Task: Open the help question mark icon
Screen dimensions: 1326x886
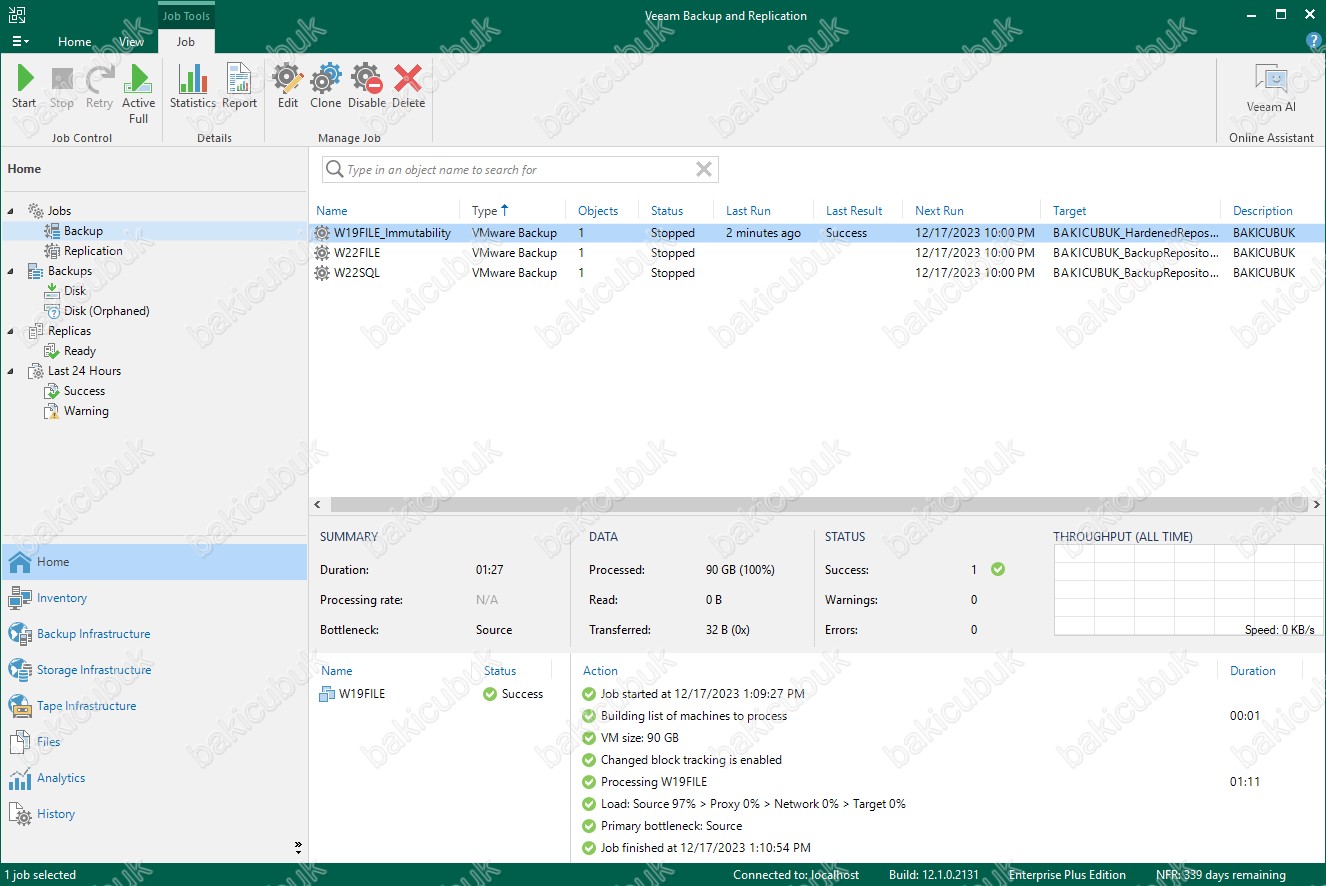Action: (1314, 41)
